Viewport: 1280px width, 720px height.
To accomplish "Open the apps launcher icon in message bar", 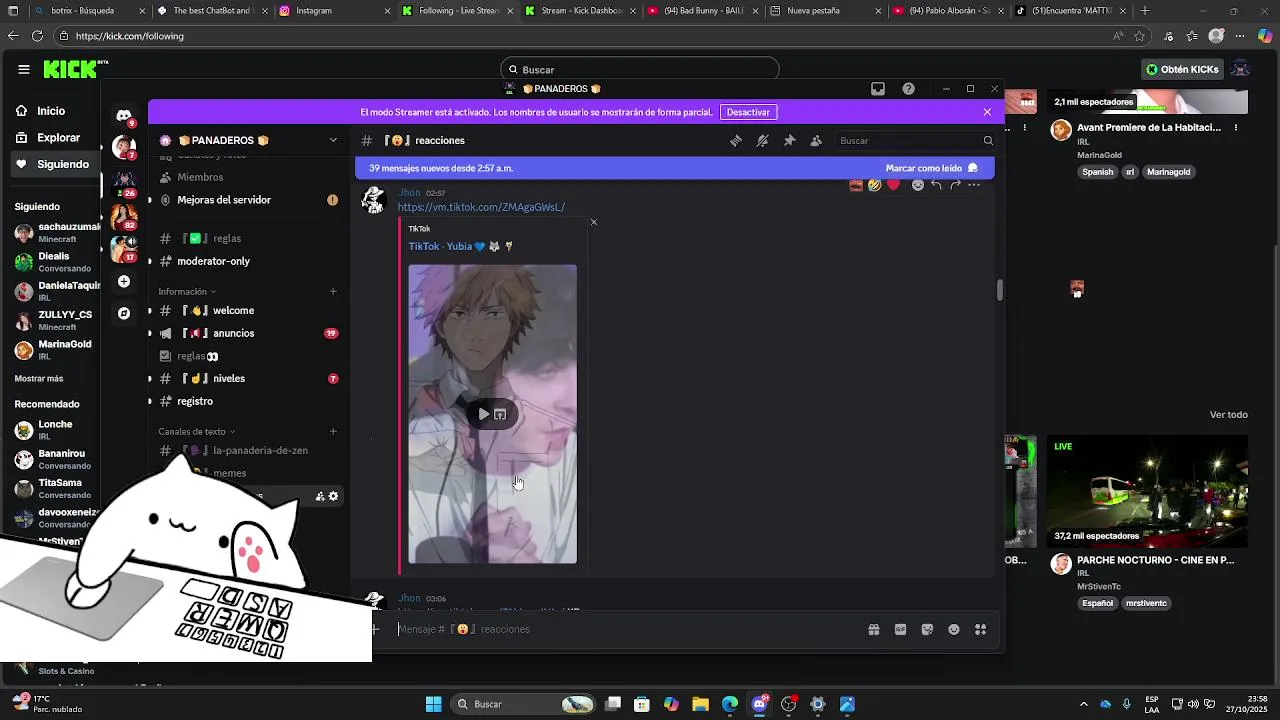I will (x=980, y=629).
